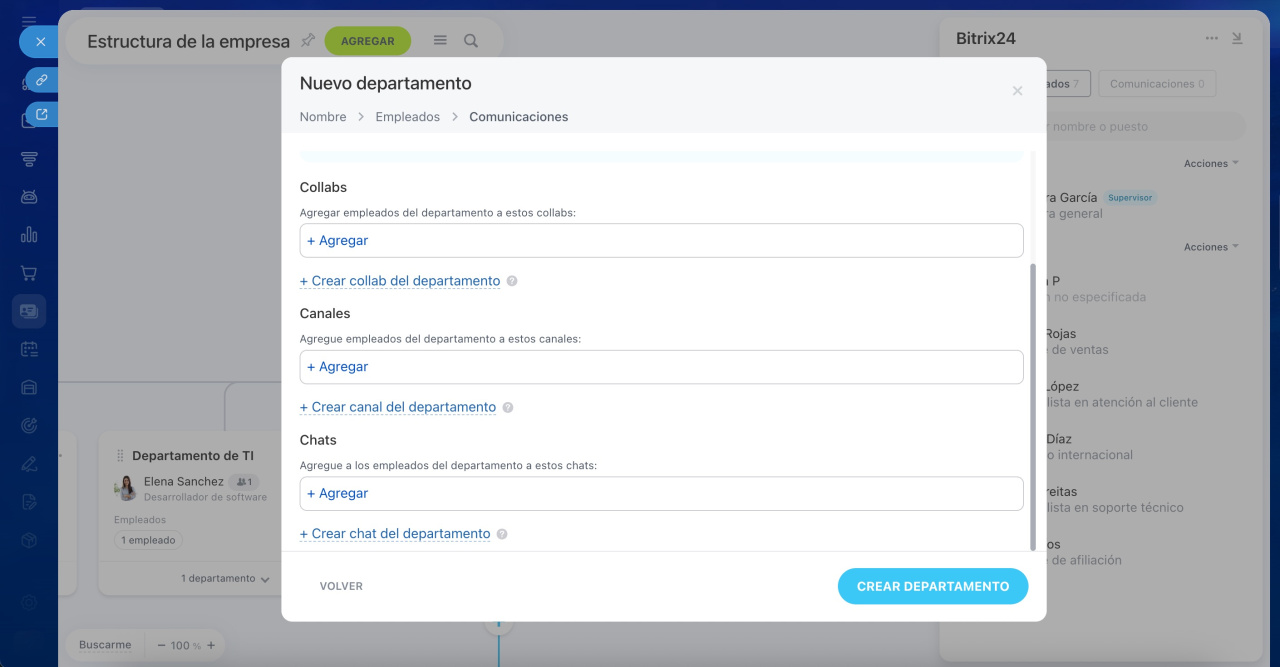Screen dimensions: 1280x667
Task: Expand the '1 departamento' chevron under Departamento de TI
Action: 264,579
